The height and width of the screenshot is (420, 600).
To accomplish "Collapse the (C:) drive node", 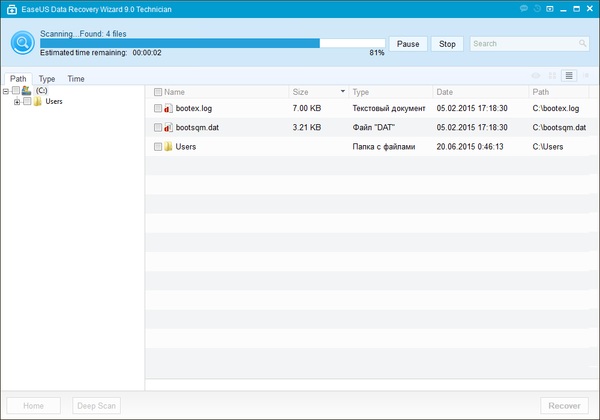I will click(6, 91).
